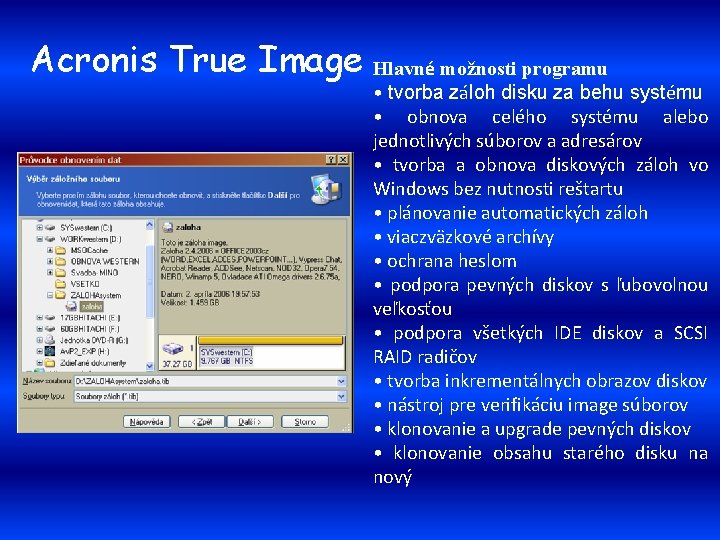The image size is (720, 540).
Task: Expand the AvP2_EXP (H:) tree node
Action: [39, 351]
